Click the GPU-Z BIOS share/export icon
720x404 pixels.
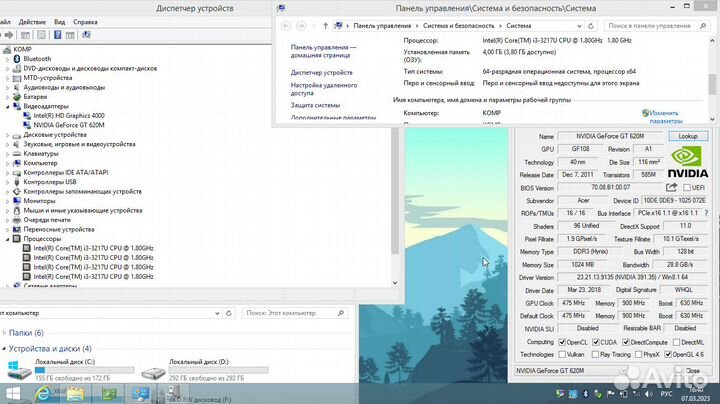click(x=671, y=187)
